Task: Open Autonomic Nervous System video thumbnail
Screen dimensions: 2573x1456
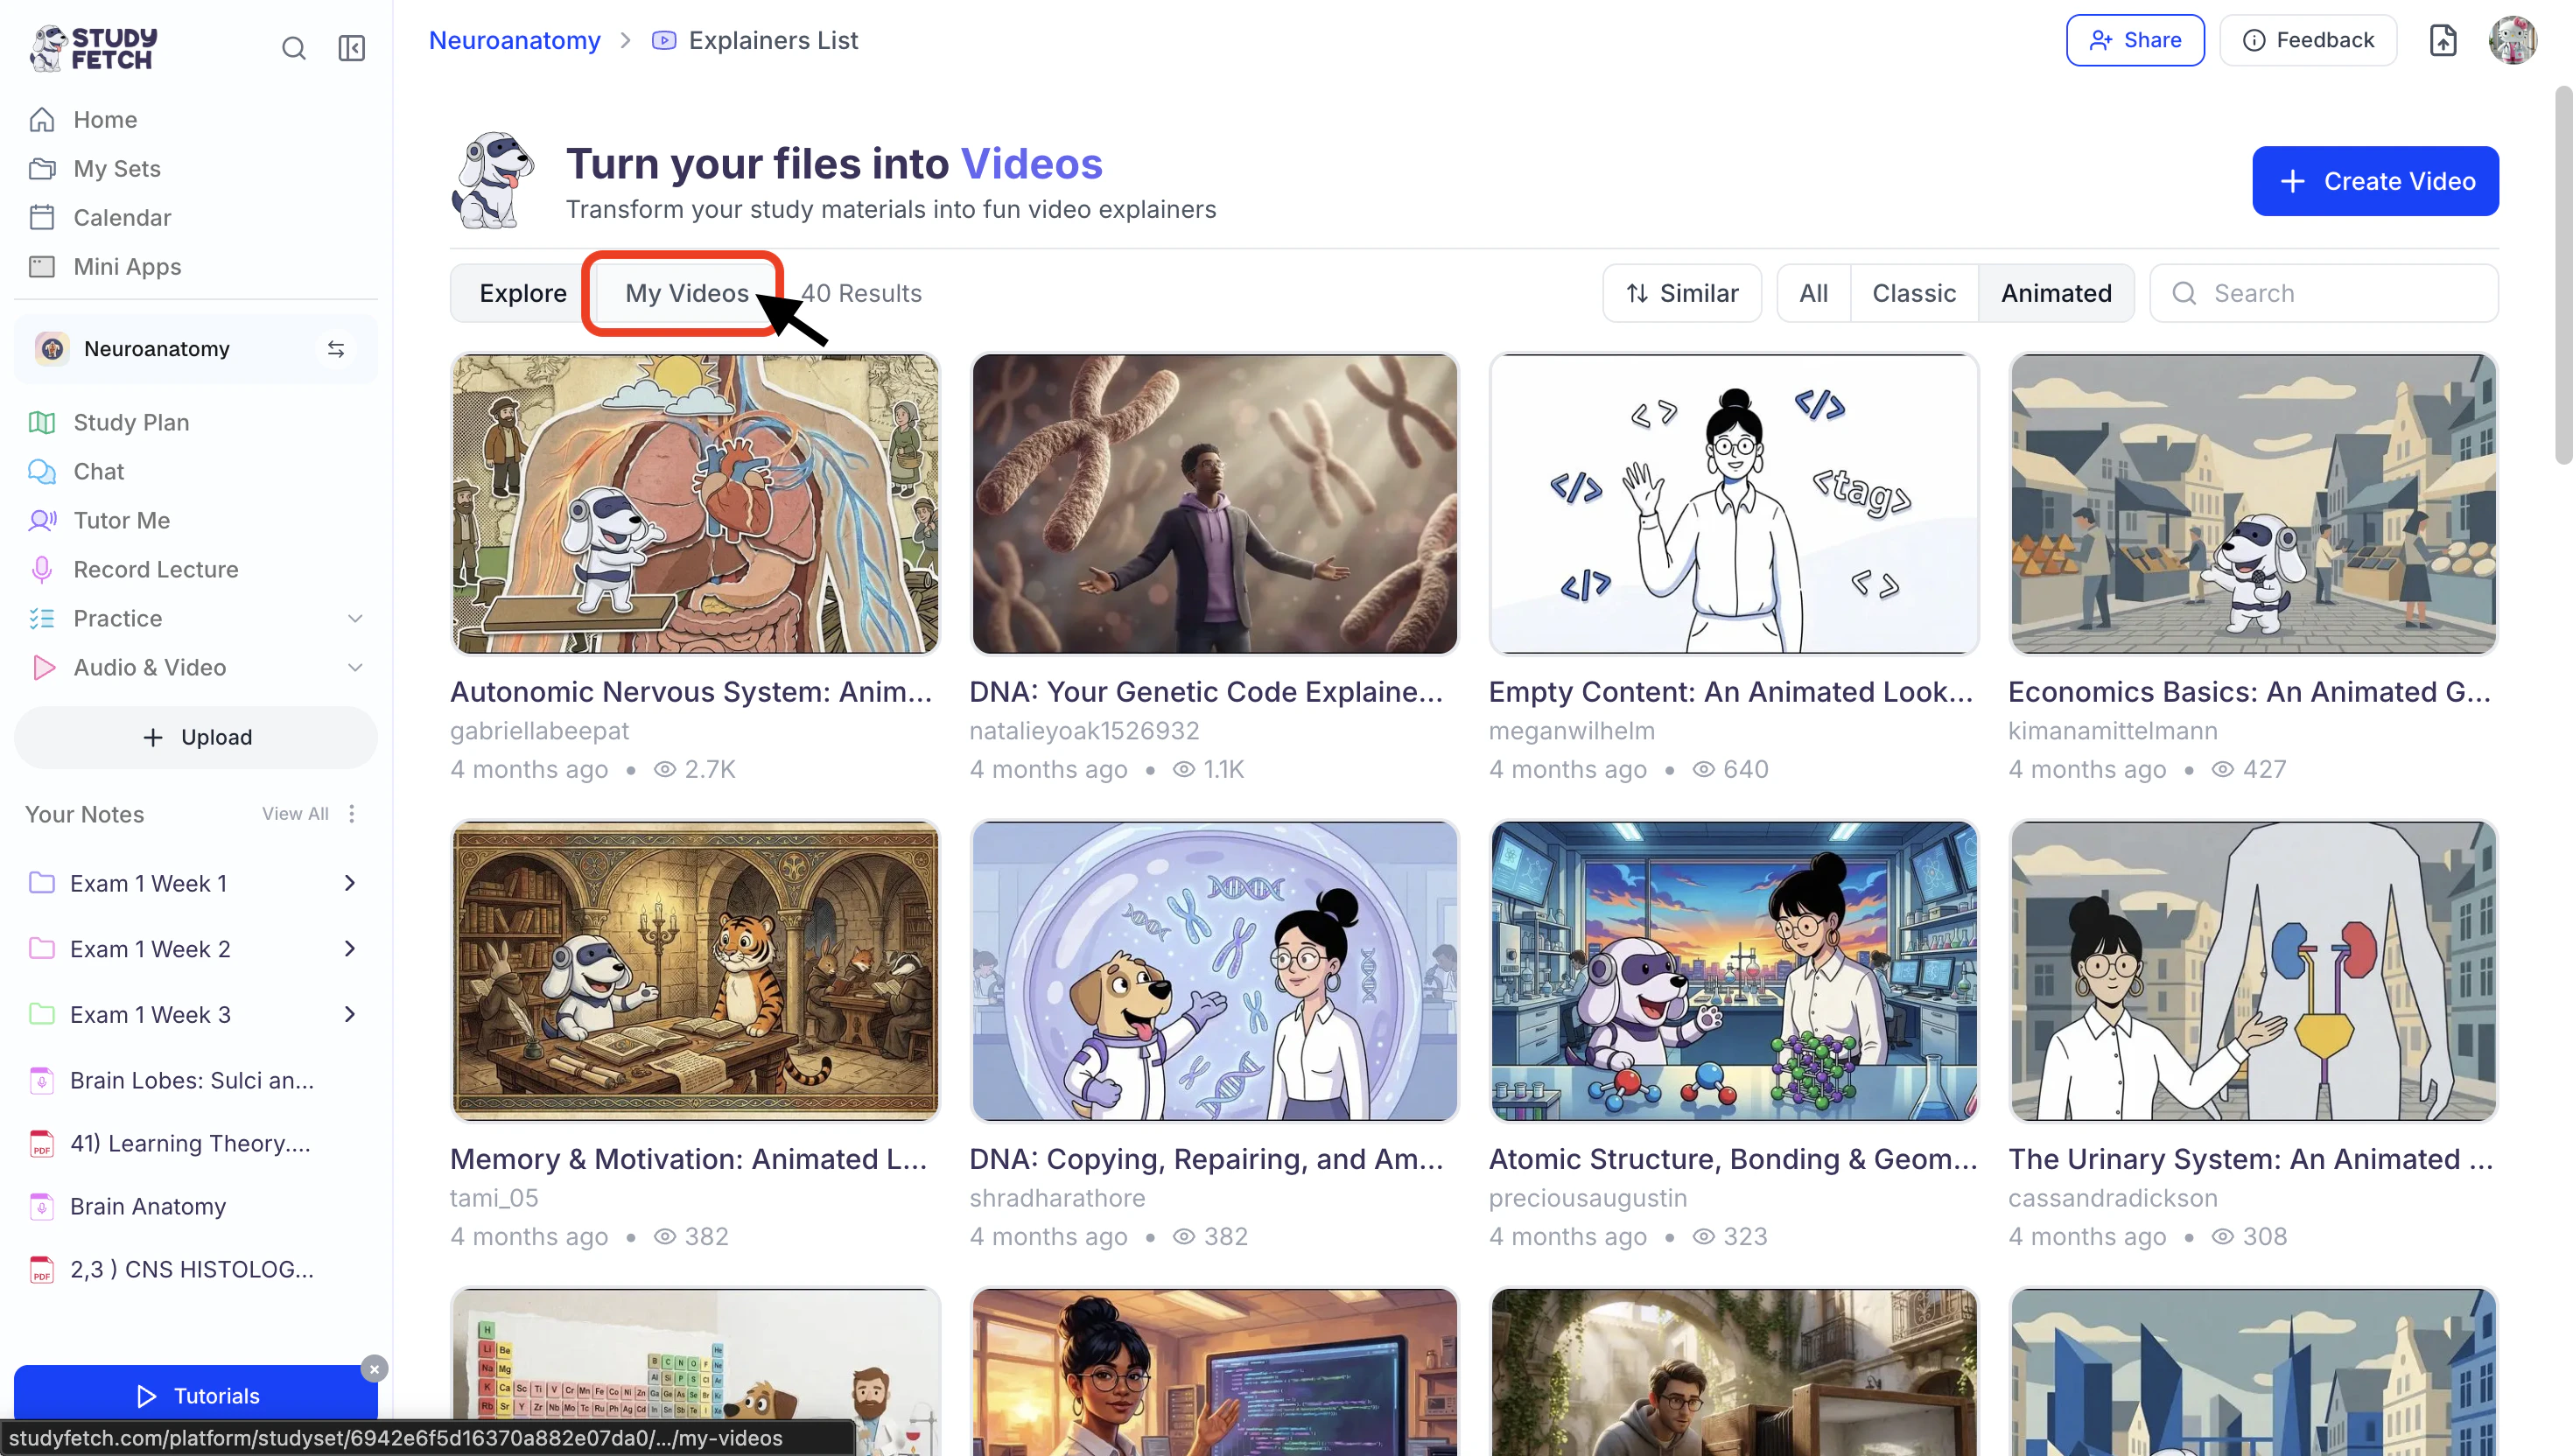Action: 695,504
